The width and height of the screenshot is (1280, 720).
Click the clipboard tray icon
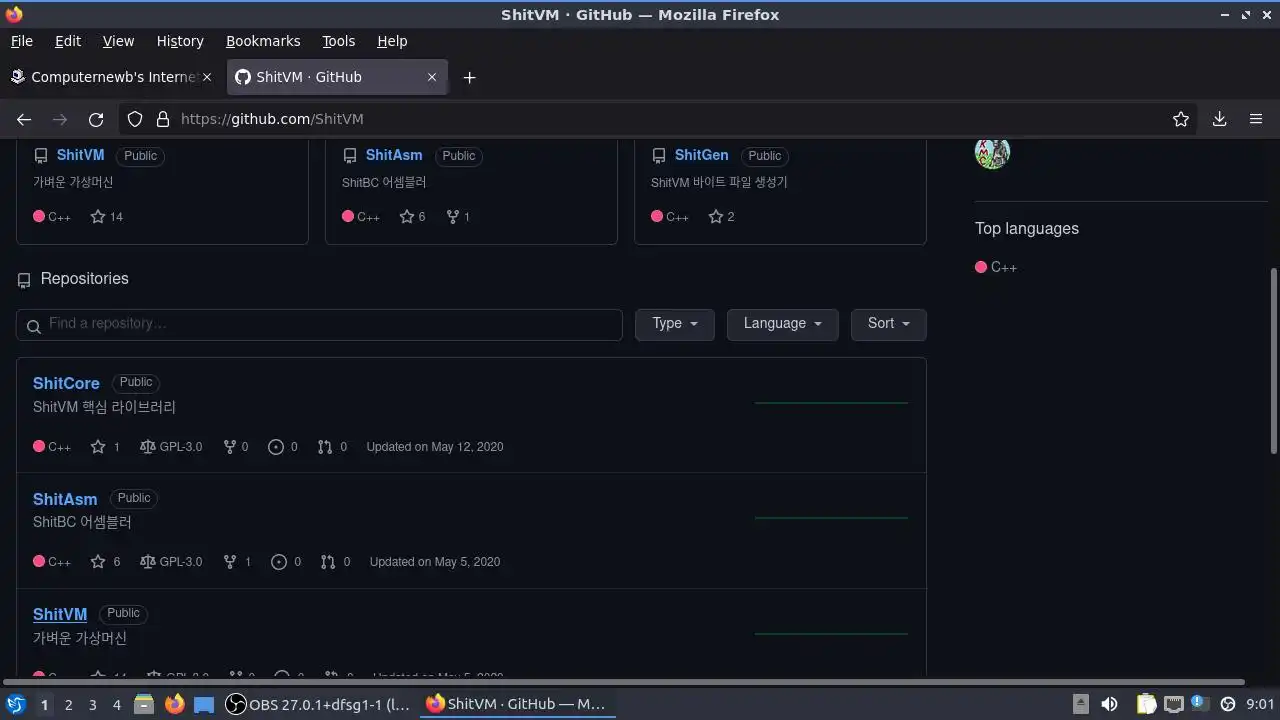[1146, 704]
